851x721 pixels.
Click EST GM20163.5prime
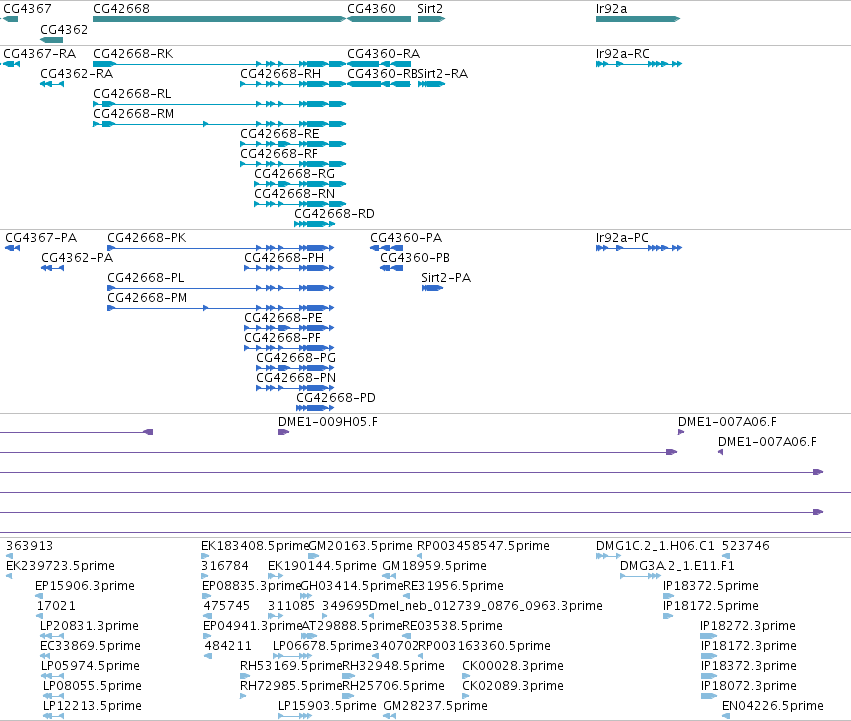(x=360, y=546)
